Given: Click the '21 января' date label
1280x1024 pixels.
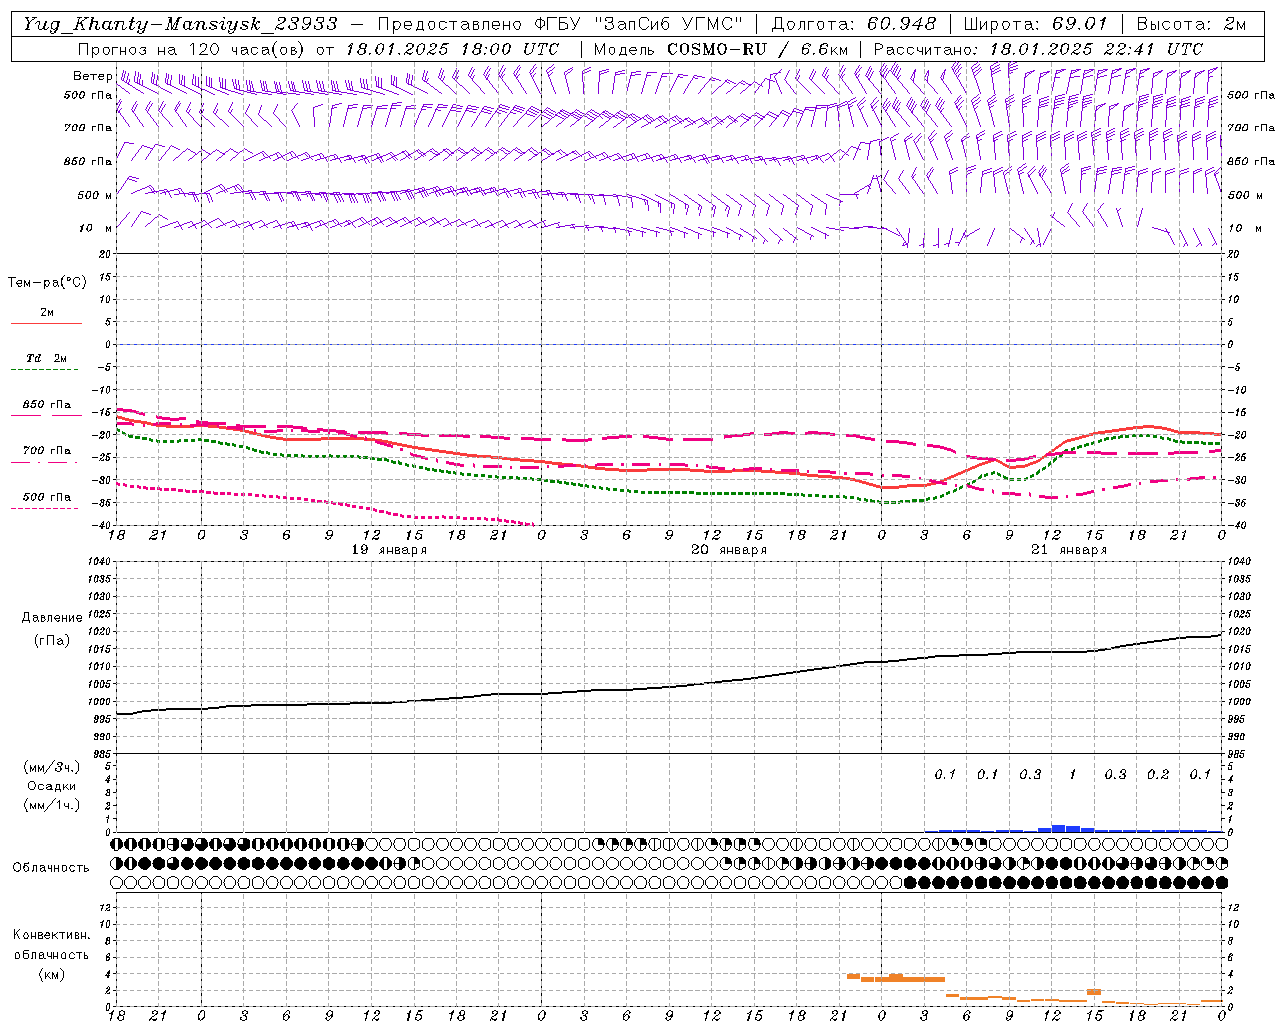Looking at the screenshot, I should tap(1069, 550).
